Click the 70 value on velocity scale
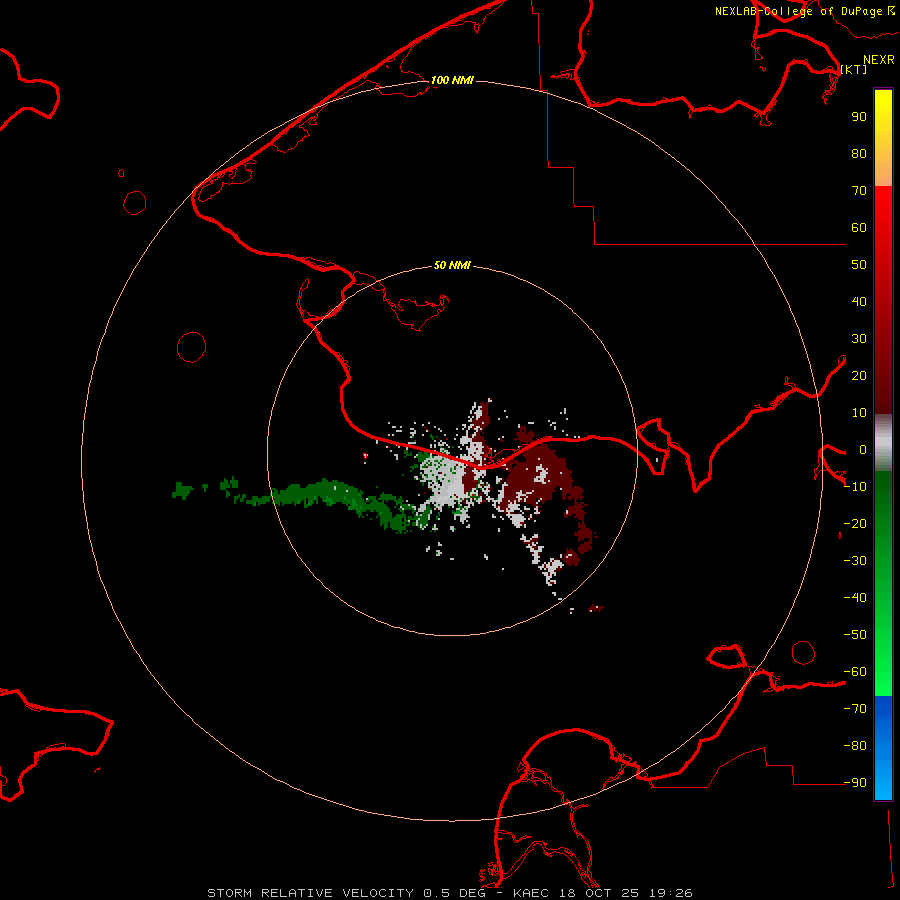This screenshot has height=900, width=900. pyautogui.click(x=859, y=191)
